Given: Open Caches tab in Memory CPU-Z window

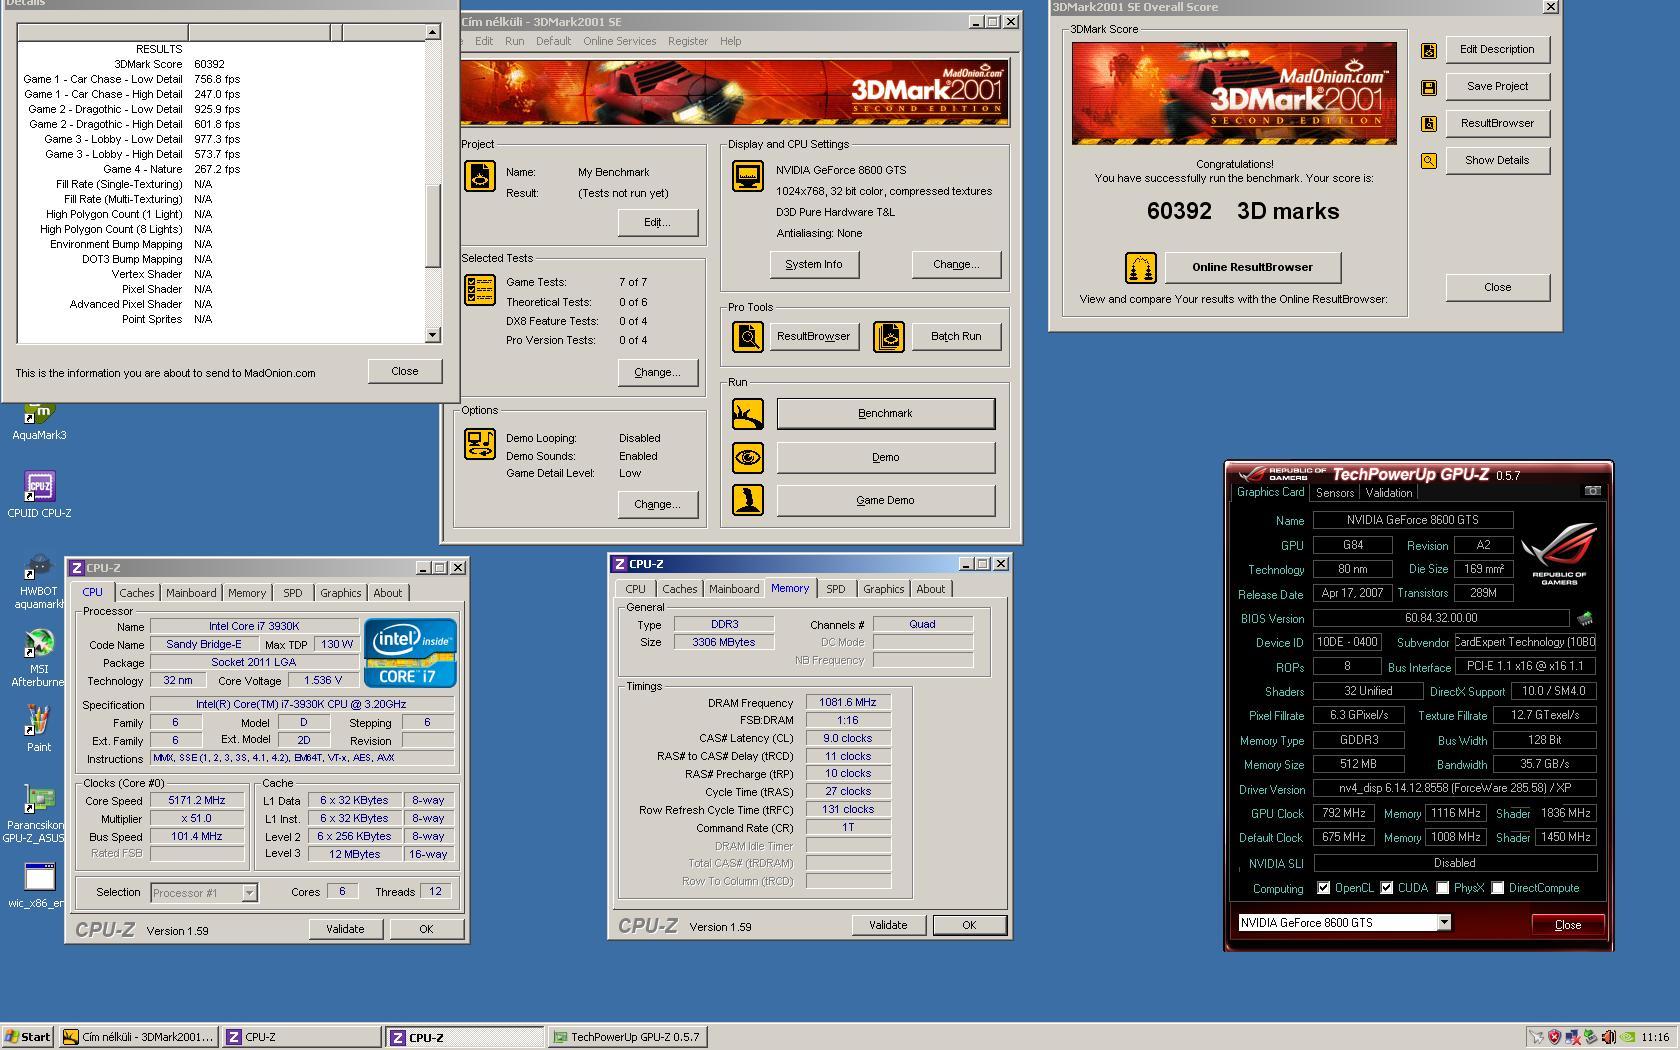Looking at the screenshot, I should click(679, 589).
